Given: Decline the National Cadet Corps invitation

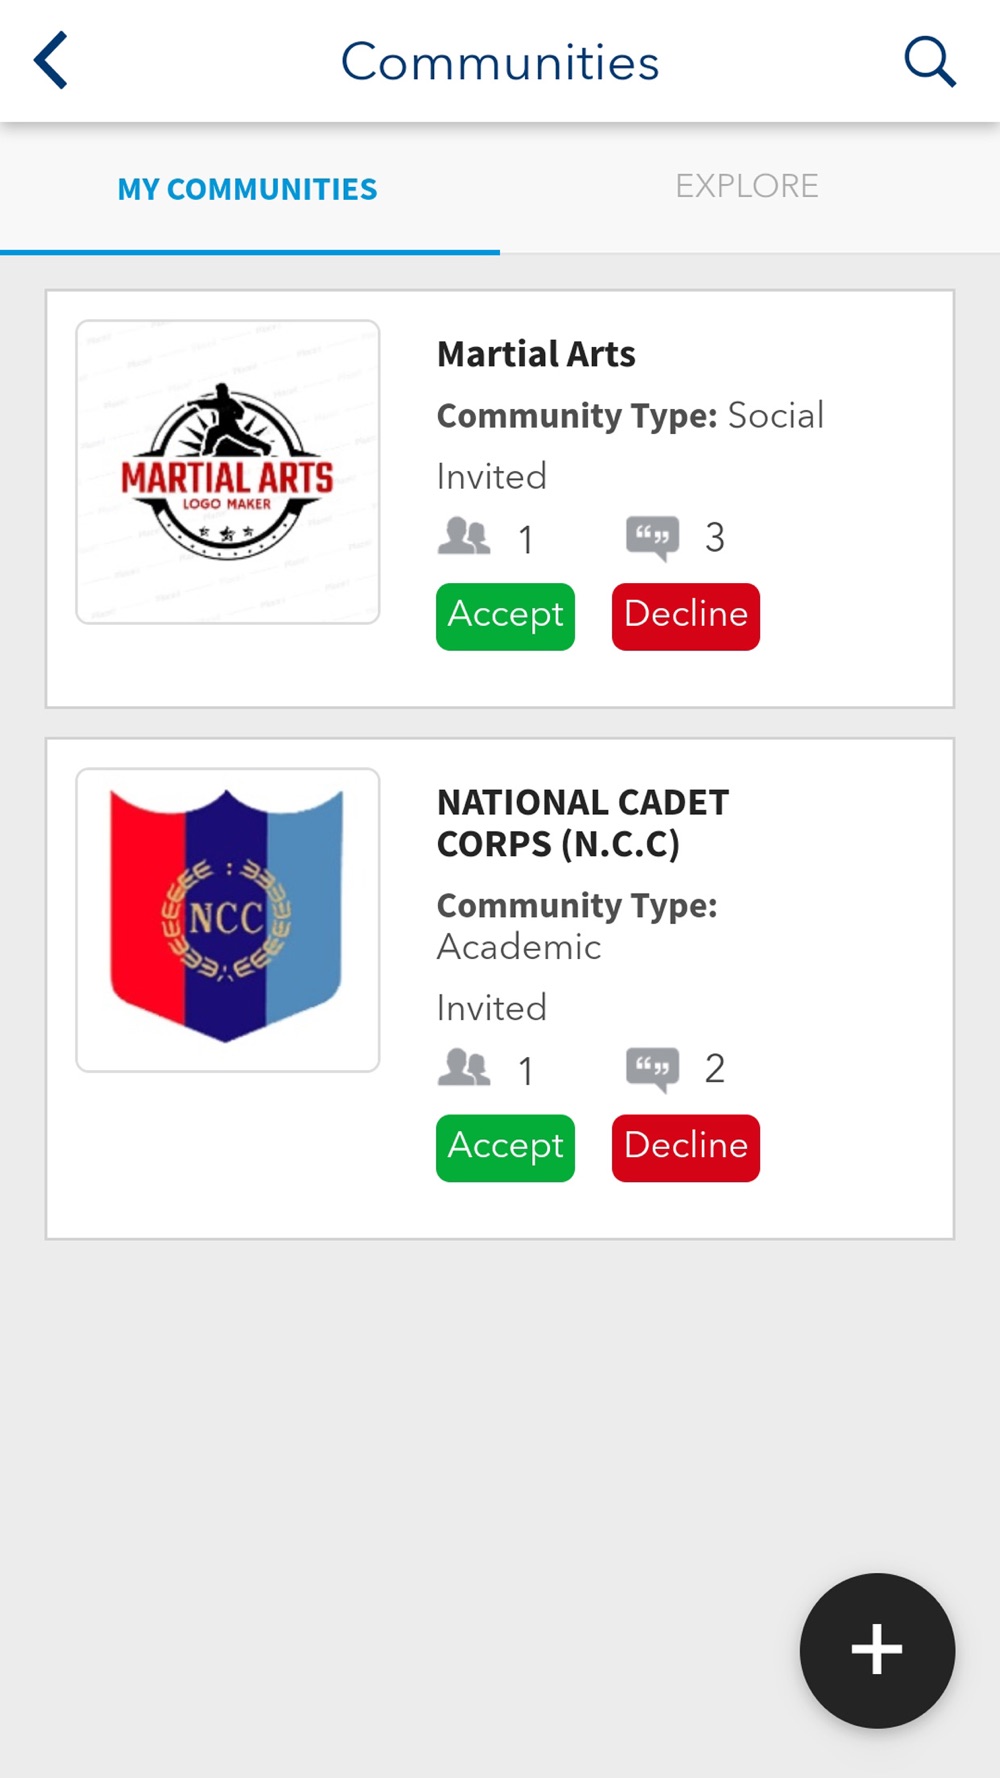Looking at the screenshot, I should click(x=686, y=1148).
